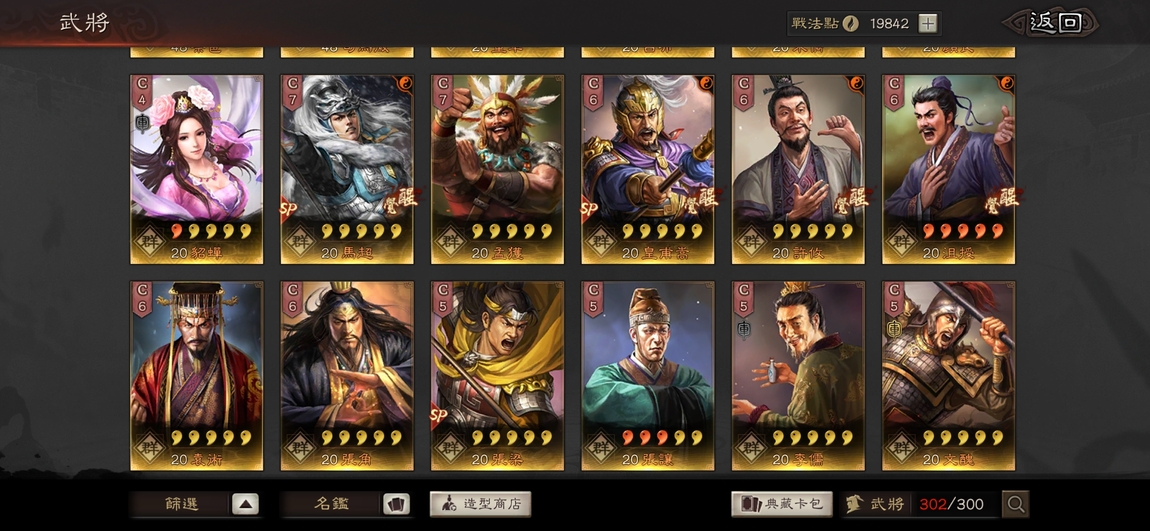Image resolution: width=1150 pixels, height=531 pixels.
Task: Click the SP badge on 張梁 card
Action: tap(439, 415)
